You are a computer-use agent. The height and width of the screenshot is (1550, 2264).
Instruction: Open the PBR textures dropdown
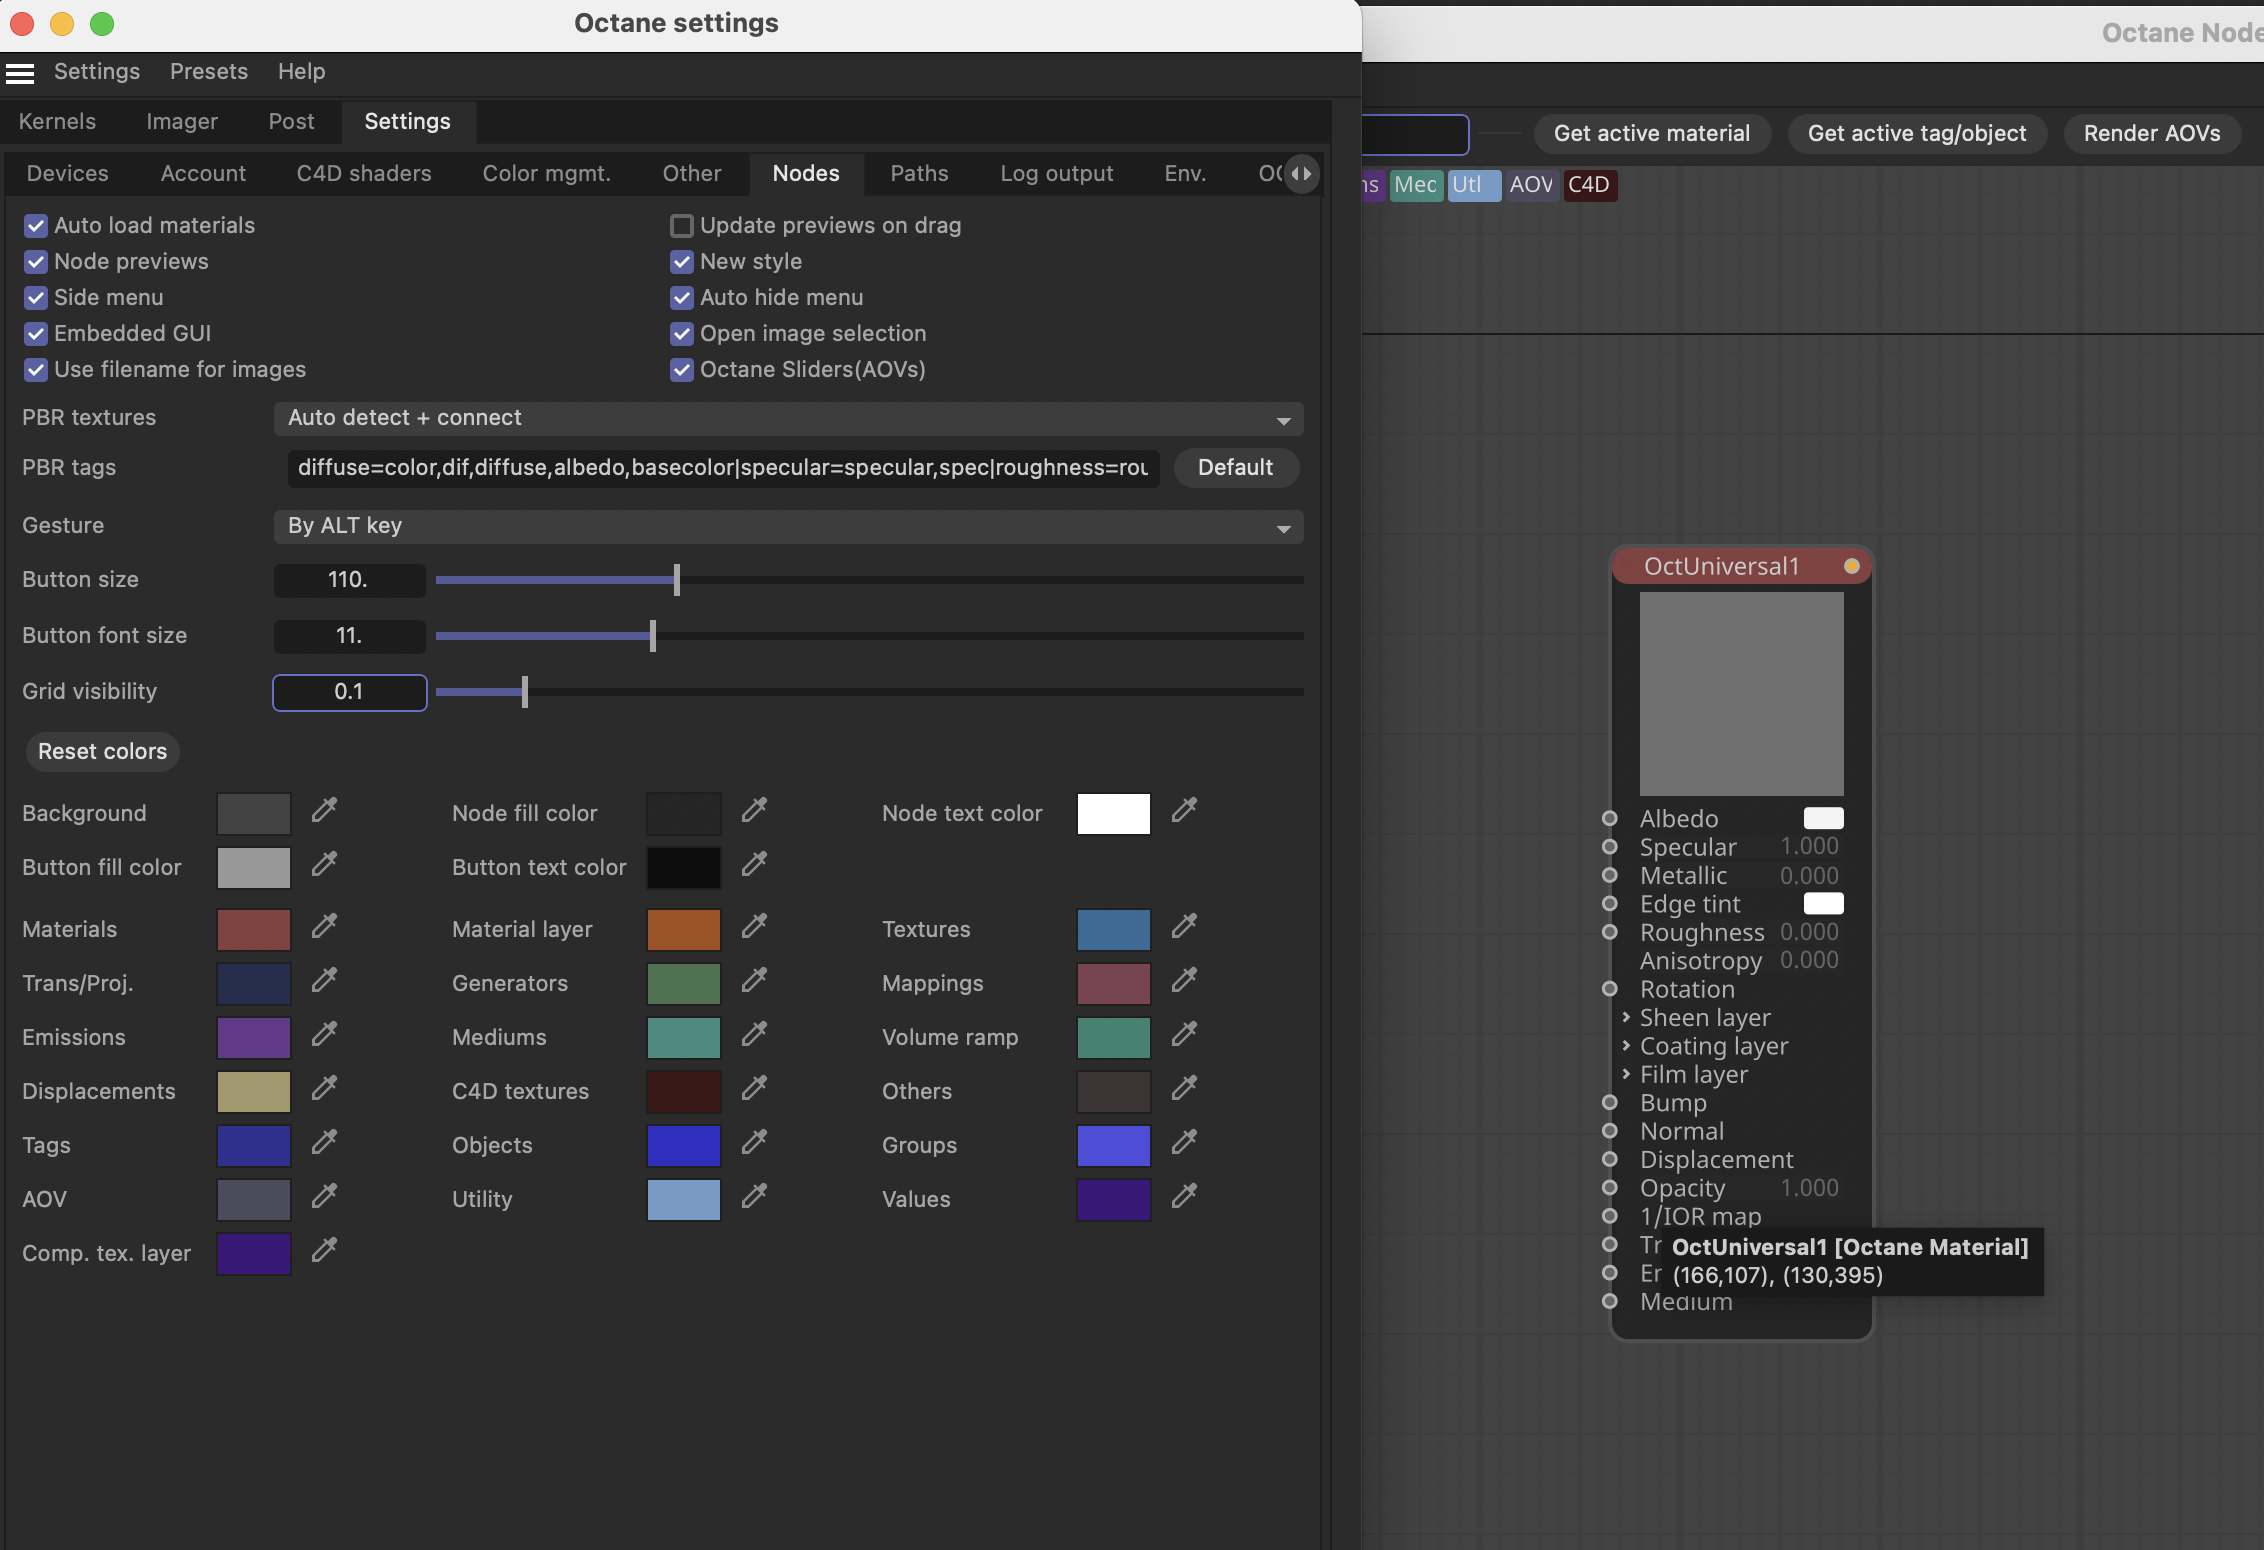(x=788, y=419)
